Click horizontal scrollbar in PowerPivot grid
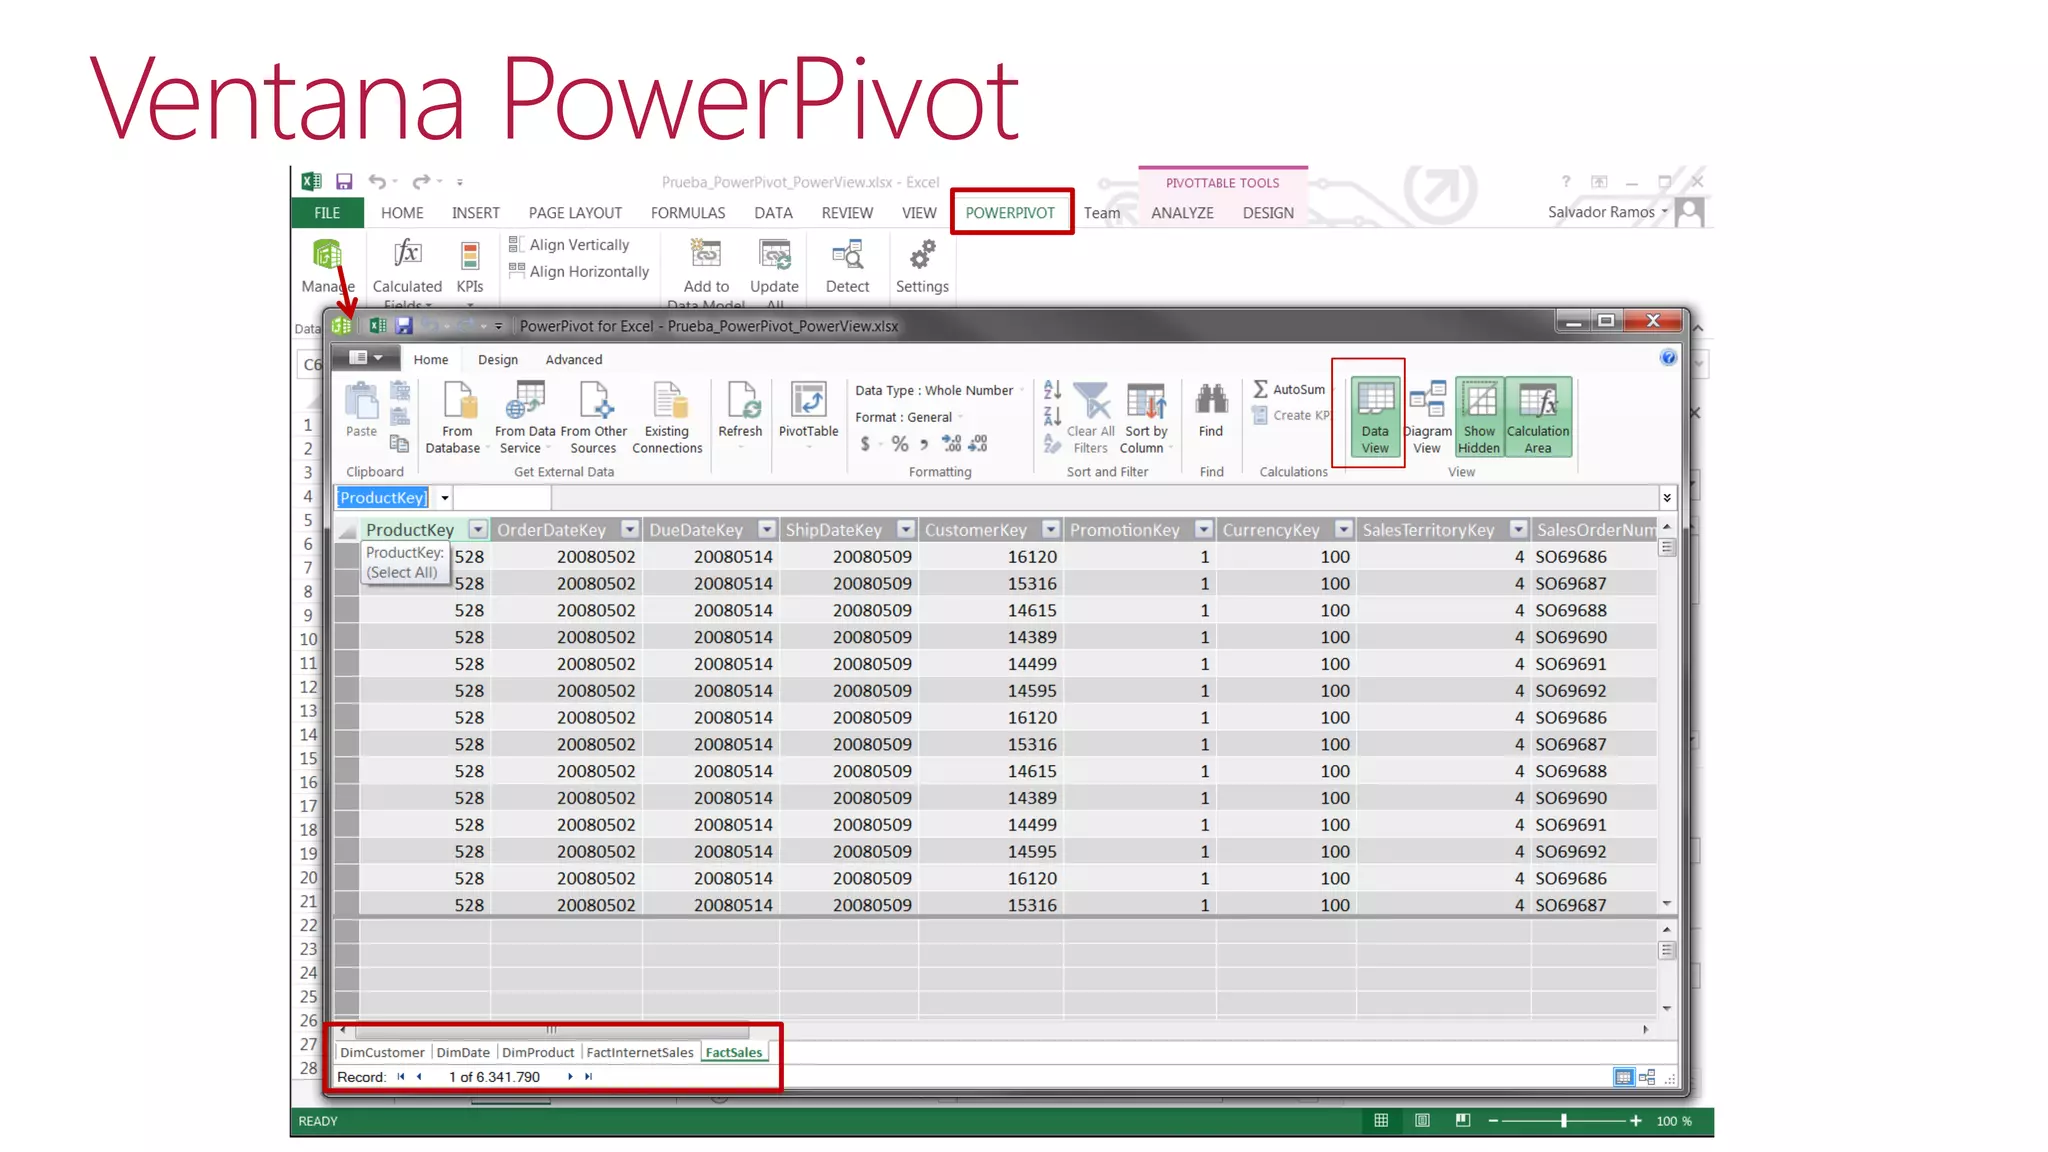 click(551, 1029)
